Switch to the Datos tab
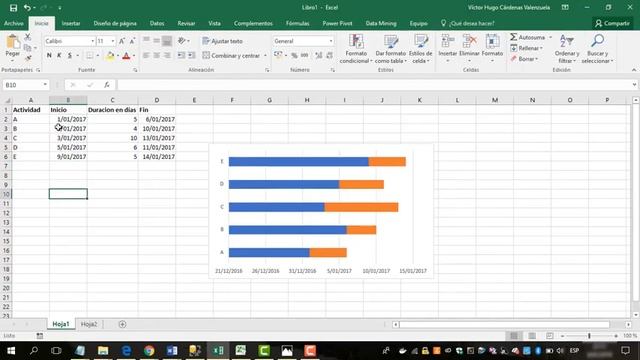Screen dimensions: 640x360 pos(157,24)
